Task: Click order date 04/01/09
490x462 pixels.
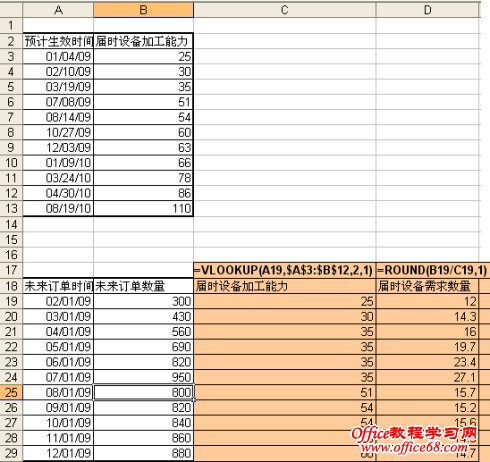Action: click(58, 332)
